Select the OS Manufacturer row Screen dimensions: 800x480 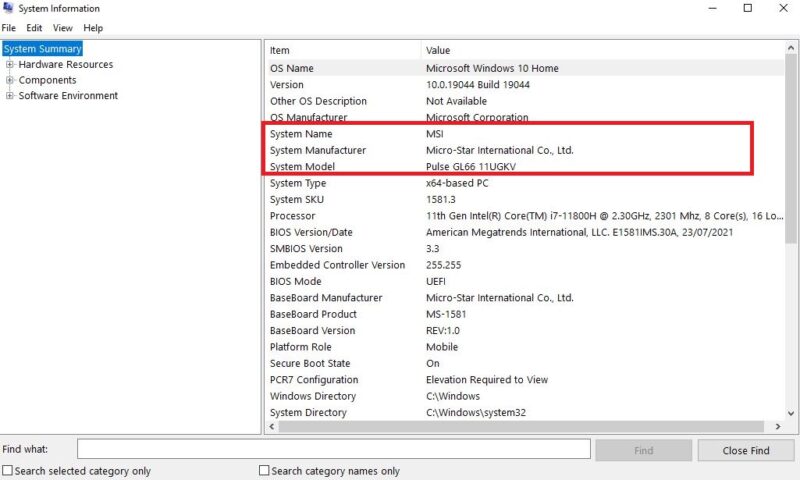[x=526, y=117]
